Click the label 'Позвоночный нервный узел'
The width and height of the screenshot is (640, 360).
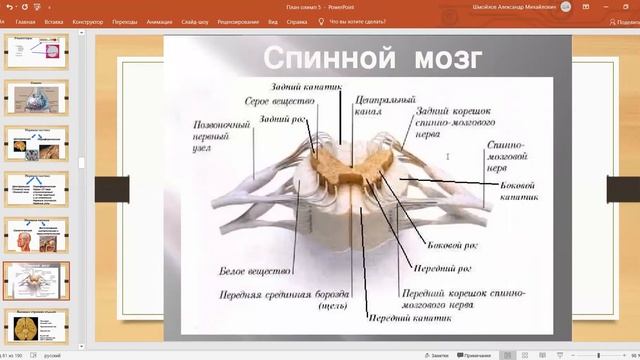[x=221, y=136]
